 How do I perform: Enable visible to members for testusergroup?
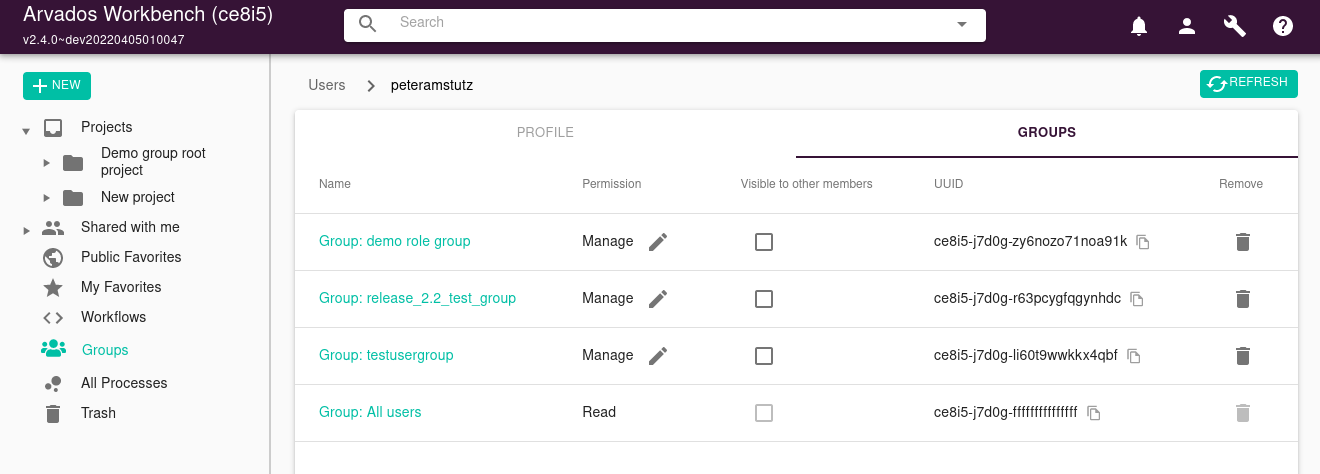[x=764, y=356]
